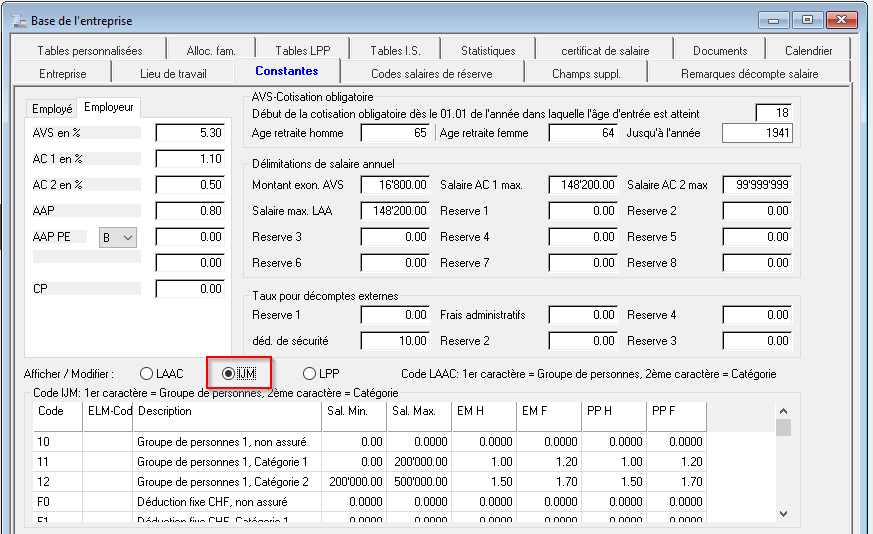This screenshot has height=534, width=873.
Task: Click the AC 2 en % input field
Action: click(x=190, y=185)
